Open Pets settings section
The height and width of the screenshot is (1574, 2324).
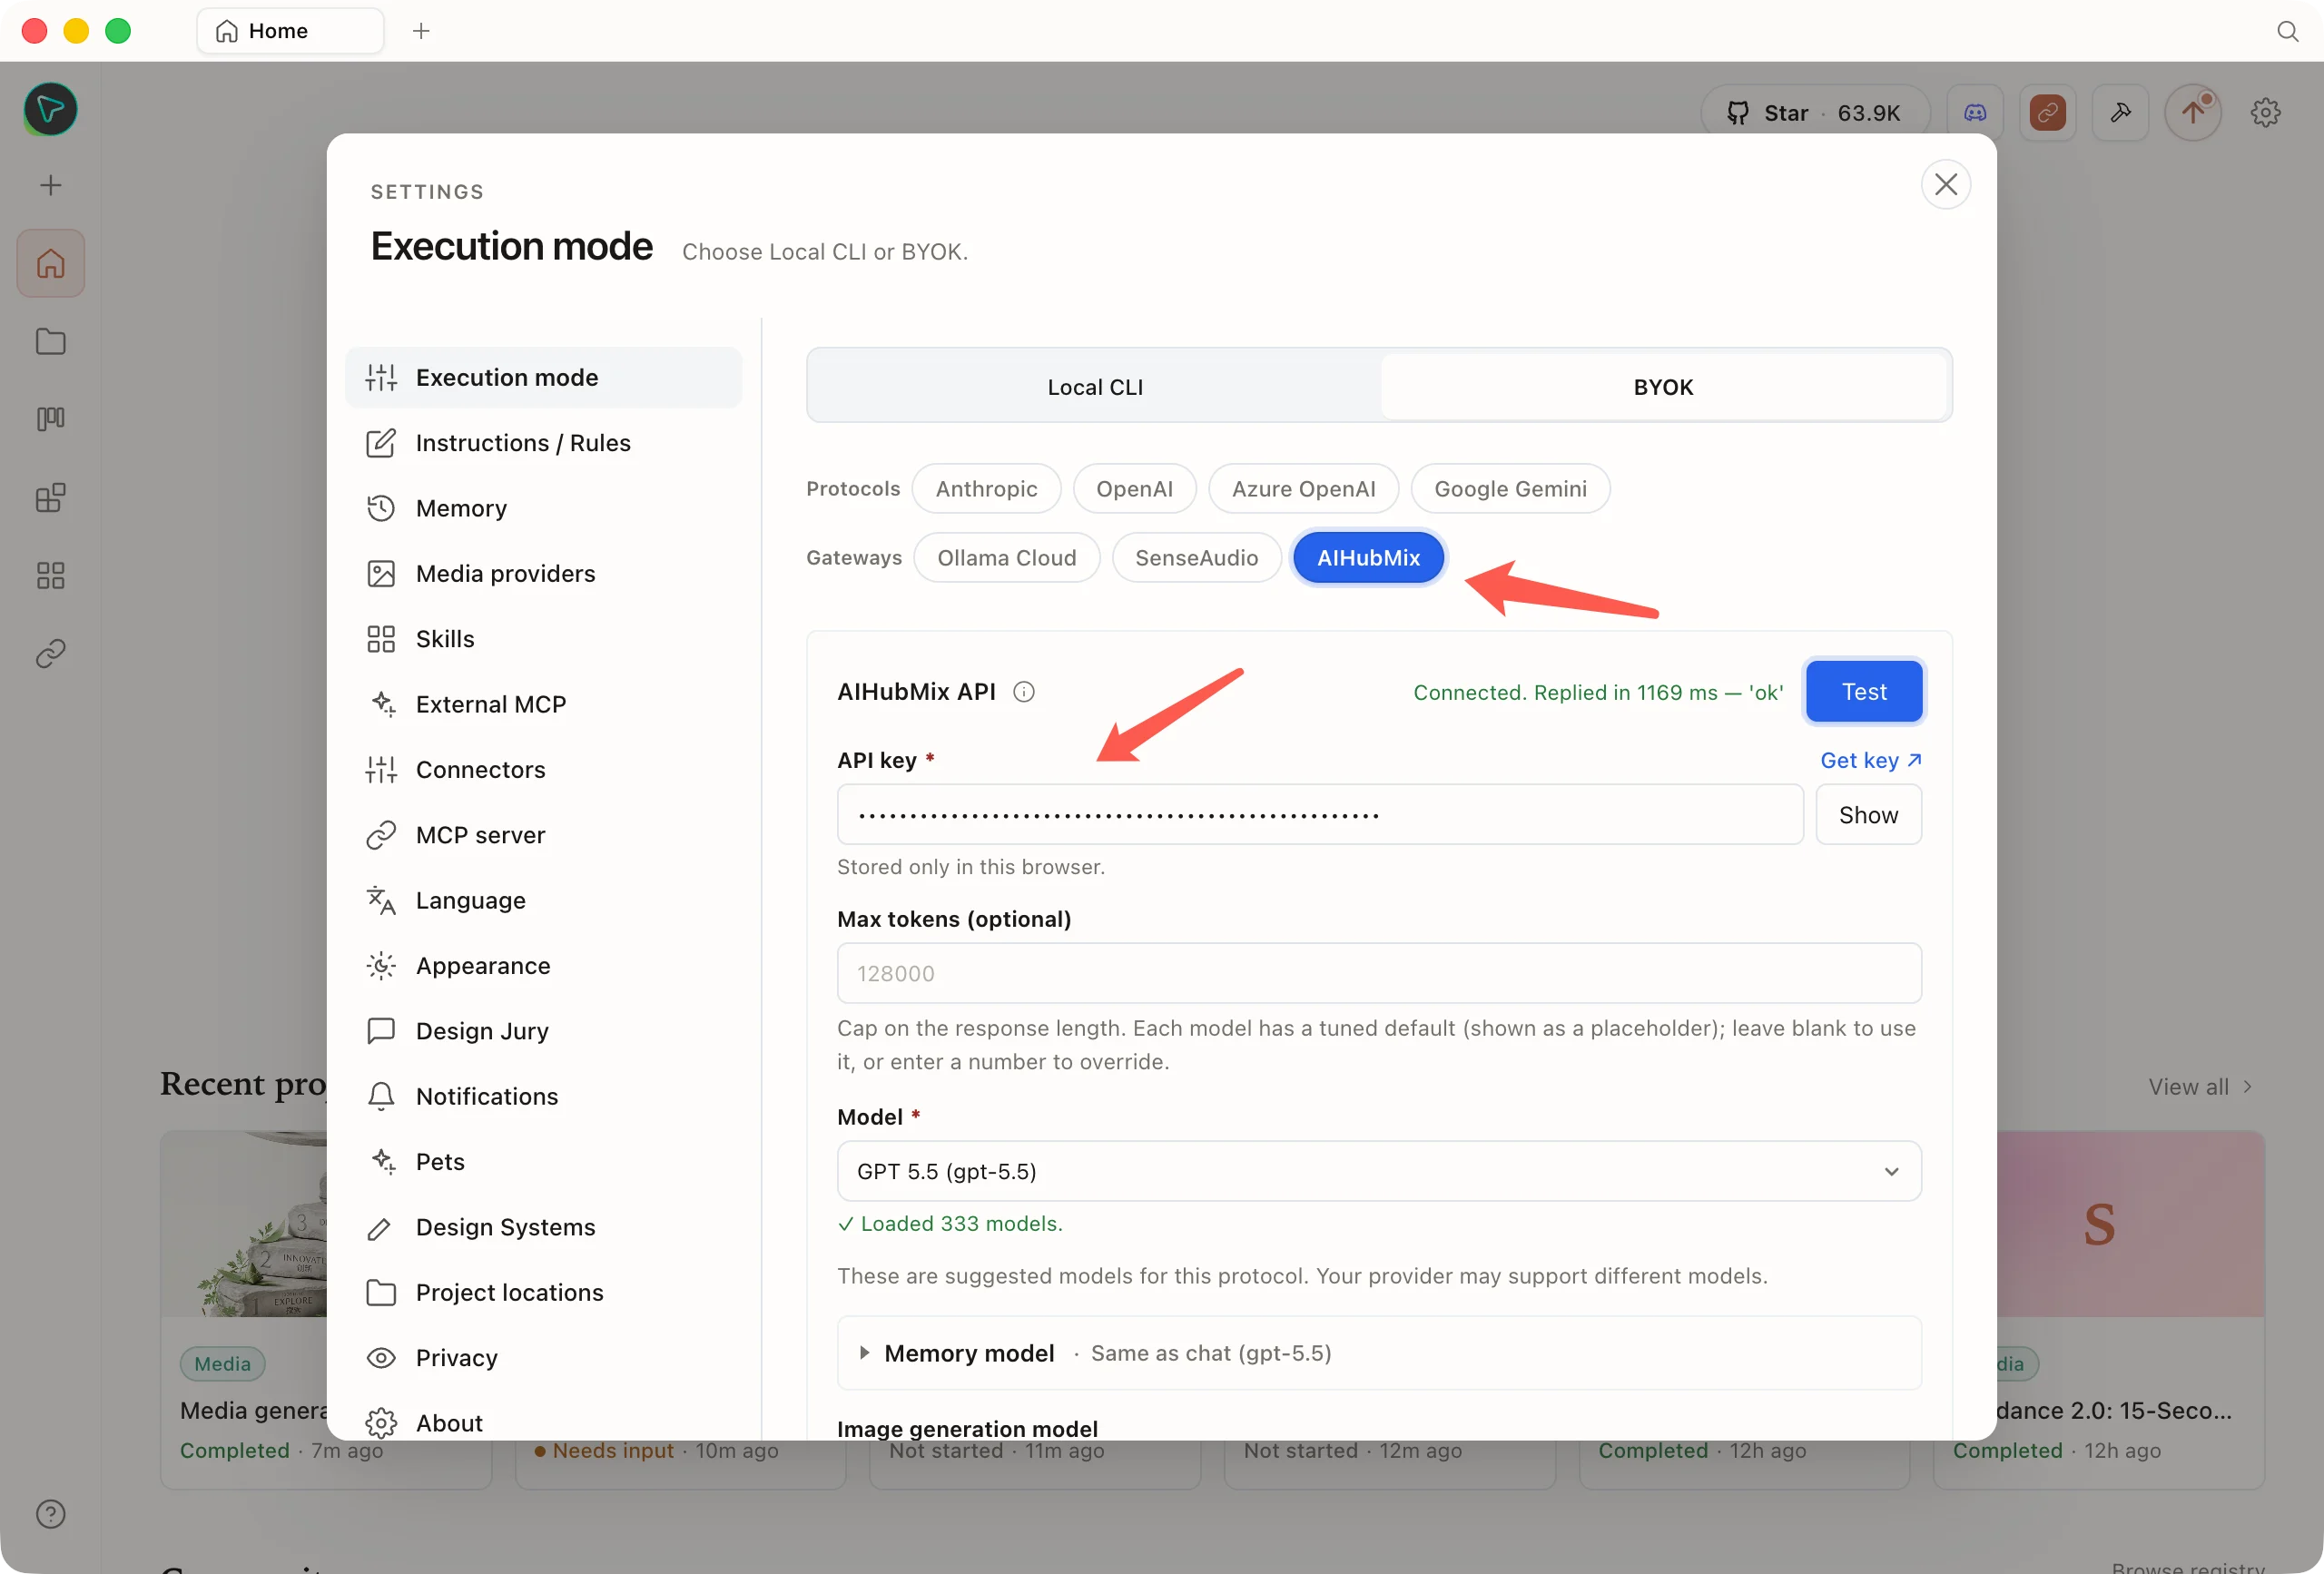(543, 1161)
